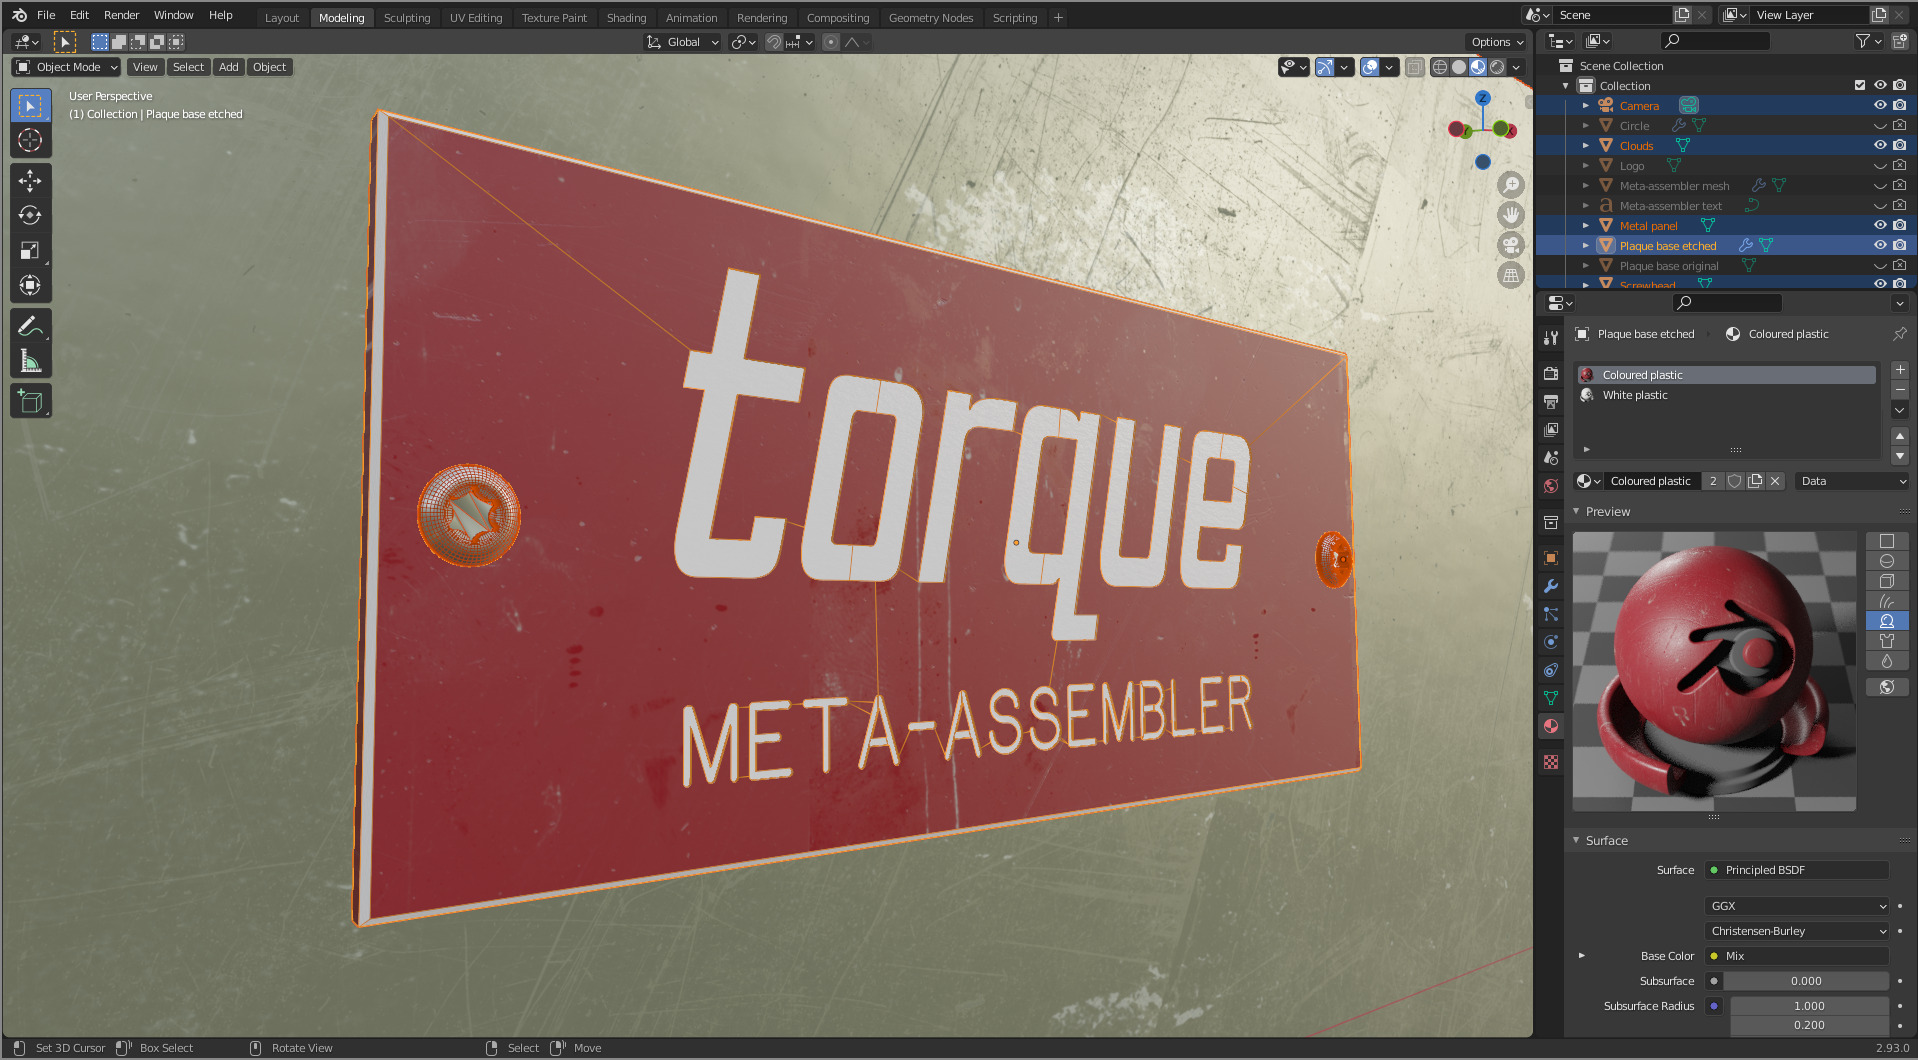Screen dimensions: 1918x1060
Task: Hide the Camera object in the outliner
Action: 1880,105
